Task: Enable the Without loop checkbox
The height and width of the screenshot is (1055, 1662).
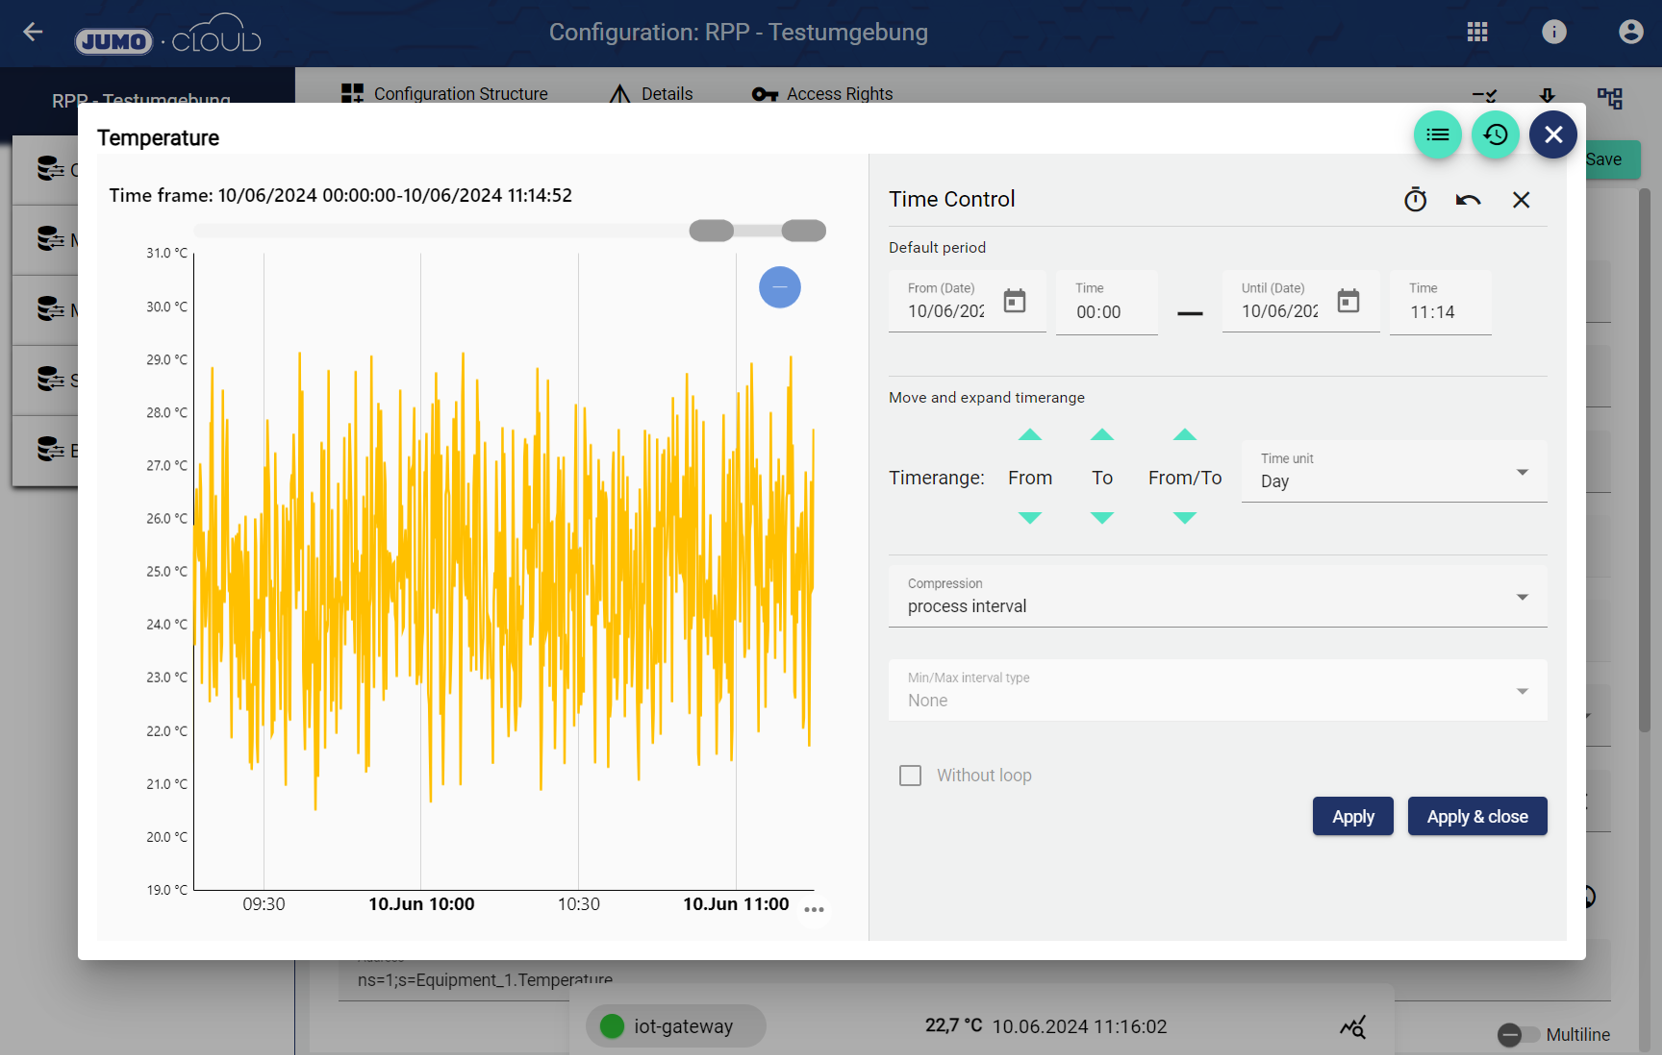Action: 910,776
